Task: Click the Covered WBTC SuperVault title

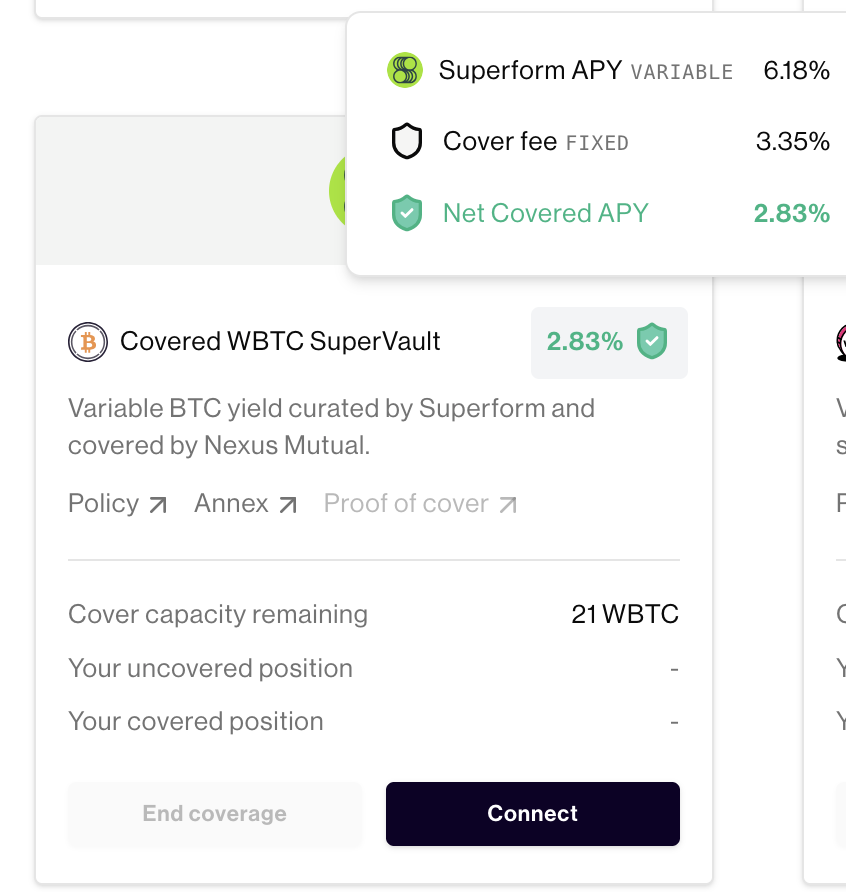Action: click(x=280, y=342)
